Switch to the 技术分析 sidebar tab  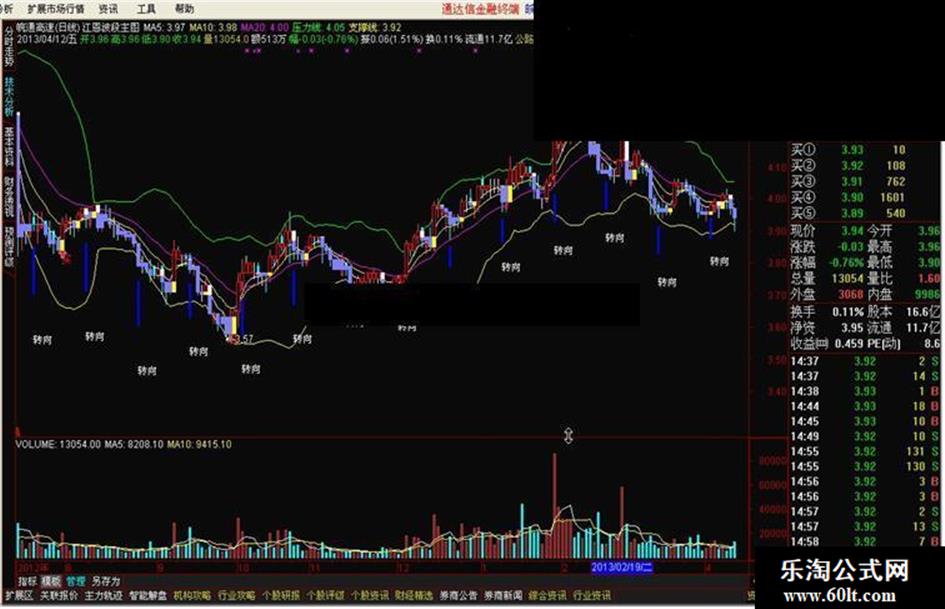tap(8, 96)
